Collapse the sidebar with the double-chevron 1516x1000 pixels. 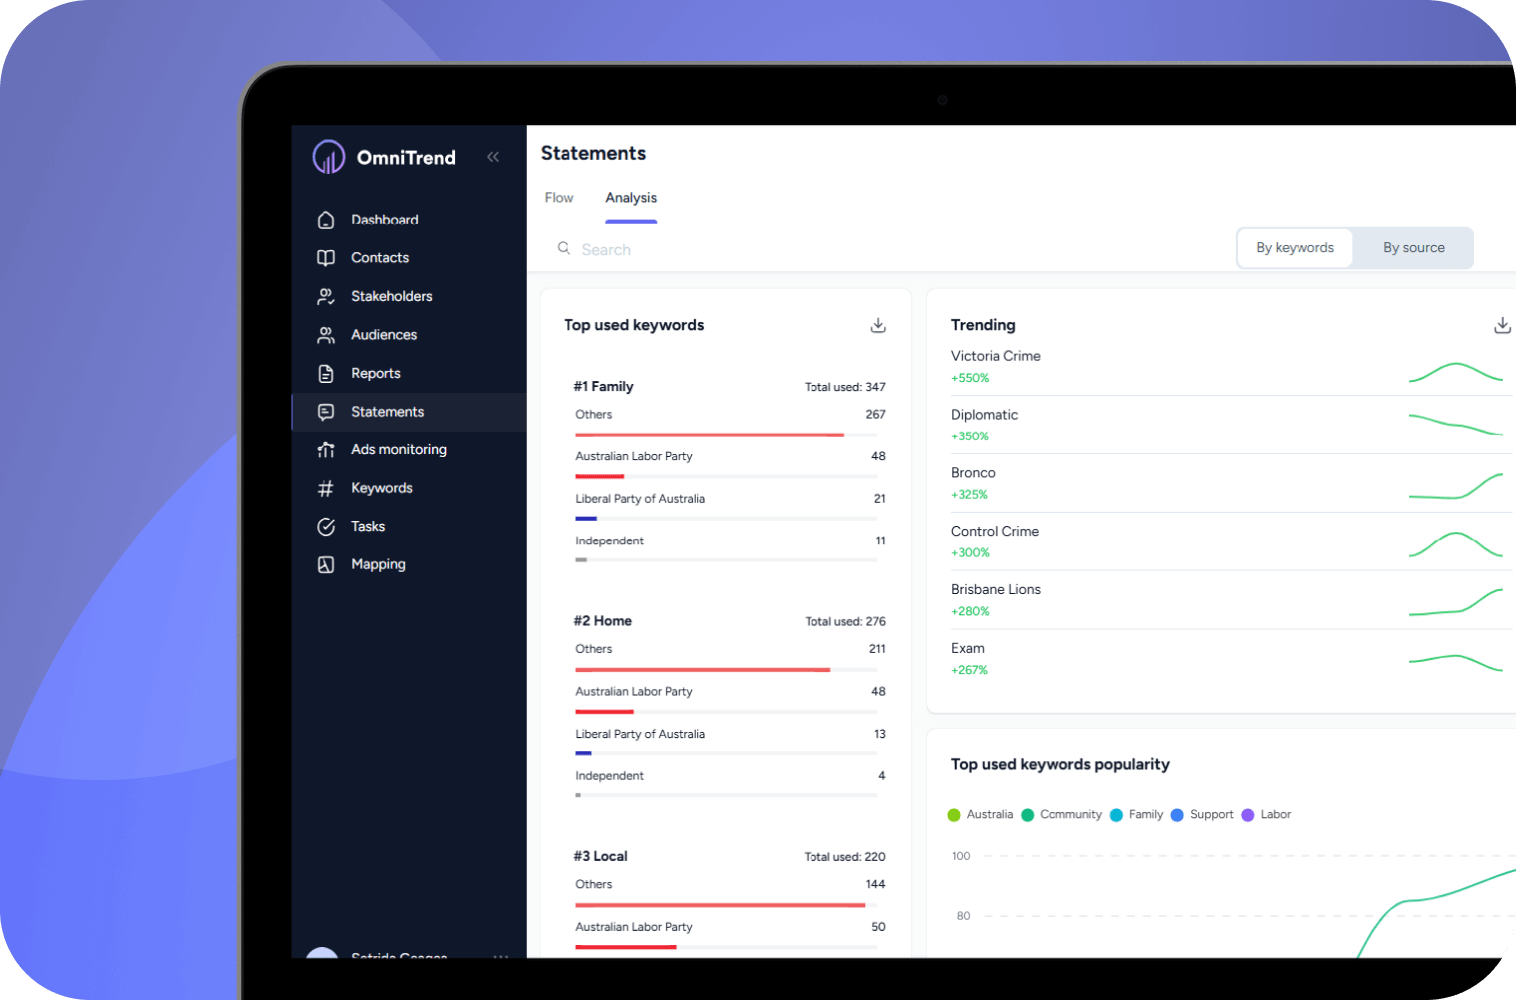tap(493, 157)
